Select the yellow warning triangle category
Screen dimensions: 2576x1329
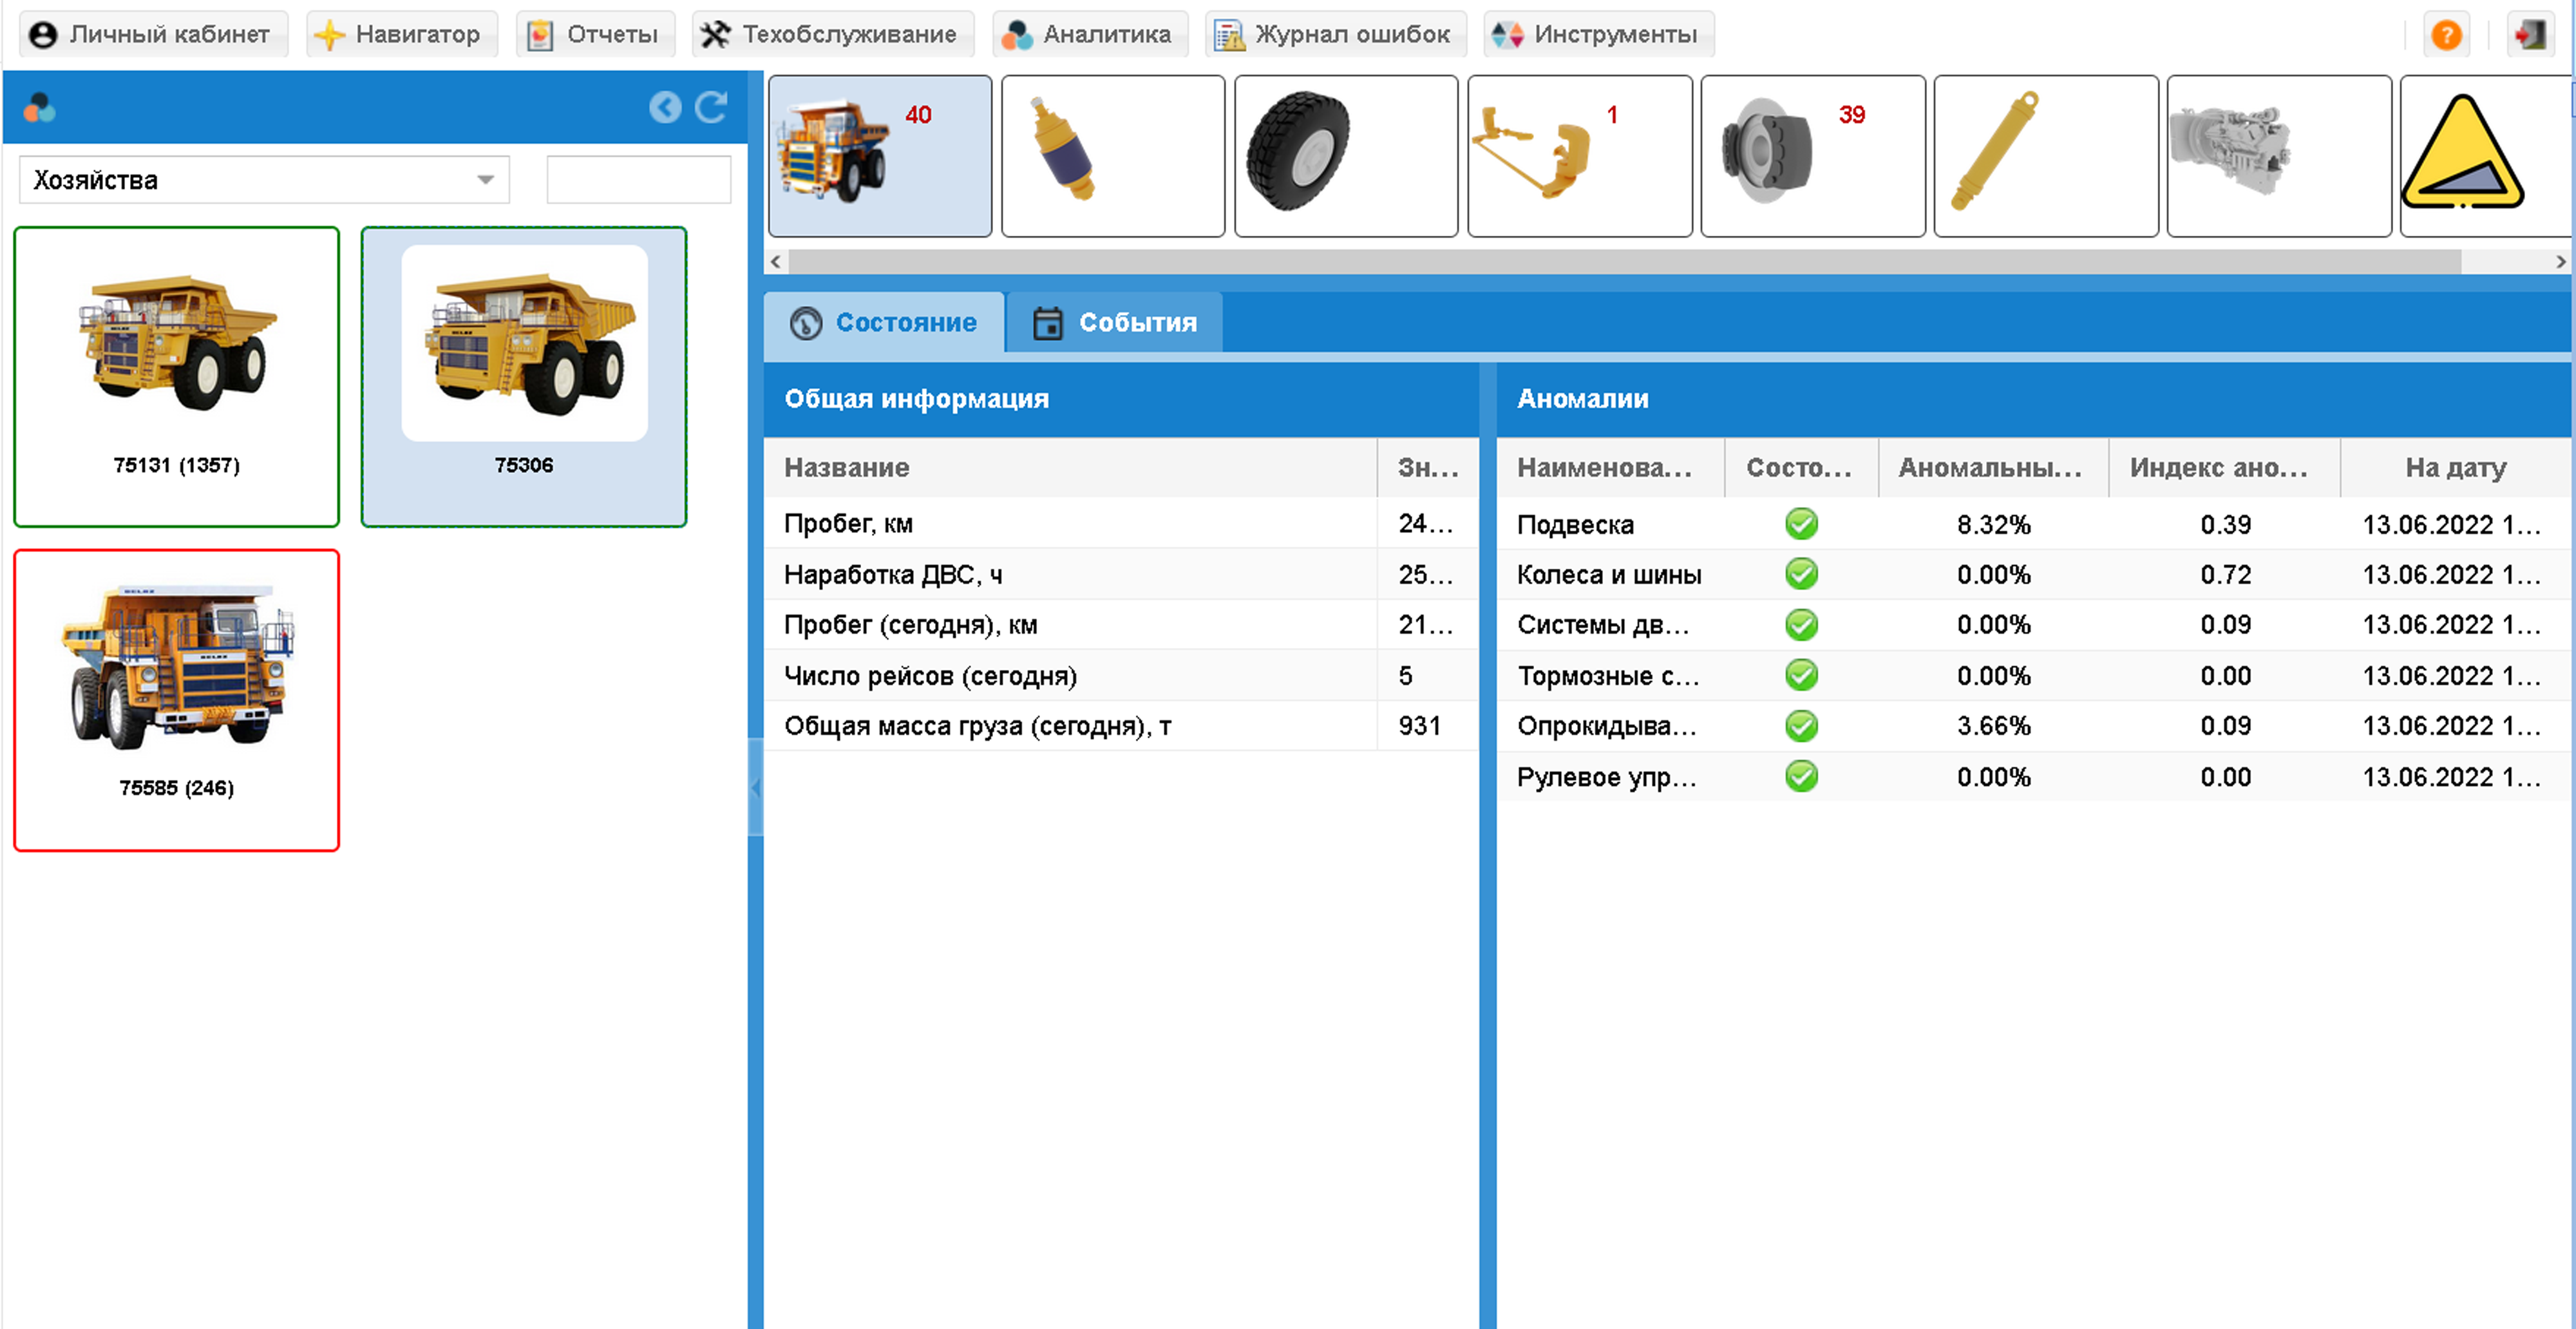click(x=2487, y=156)
